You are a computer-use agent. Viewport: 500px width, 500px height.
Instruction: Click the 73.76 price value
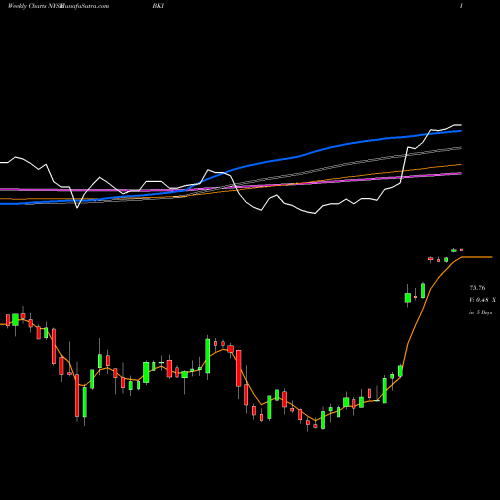click(x=477, y=288)
